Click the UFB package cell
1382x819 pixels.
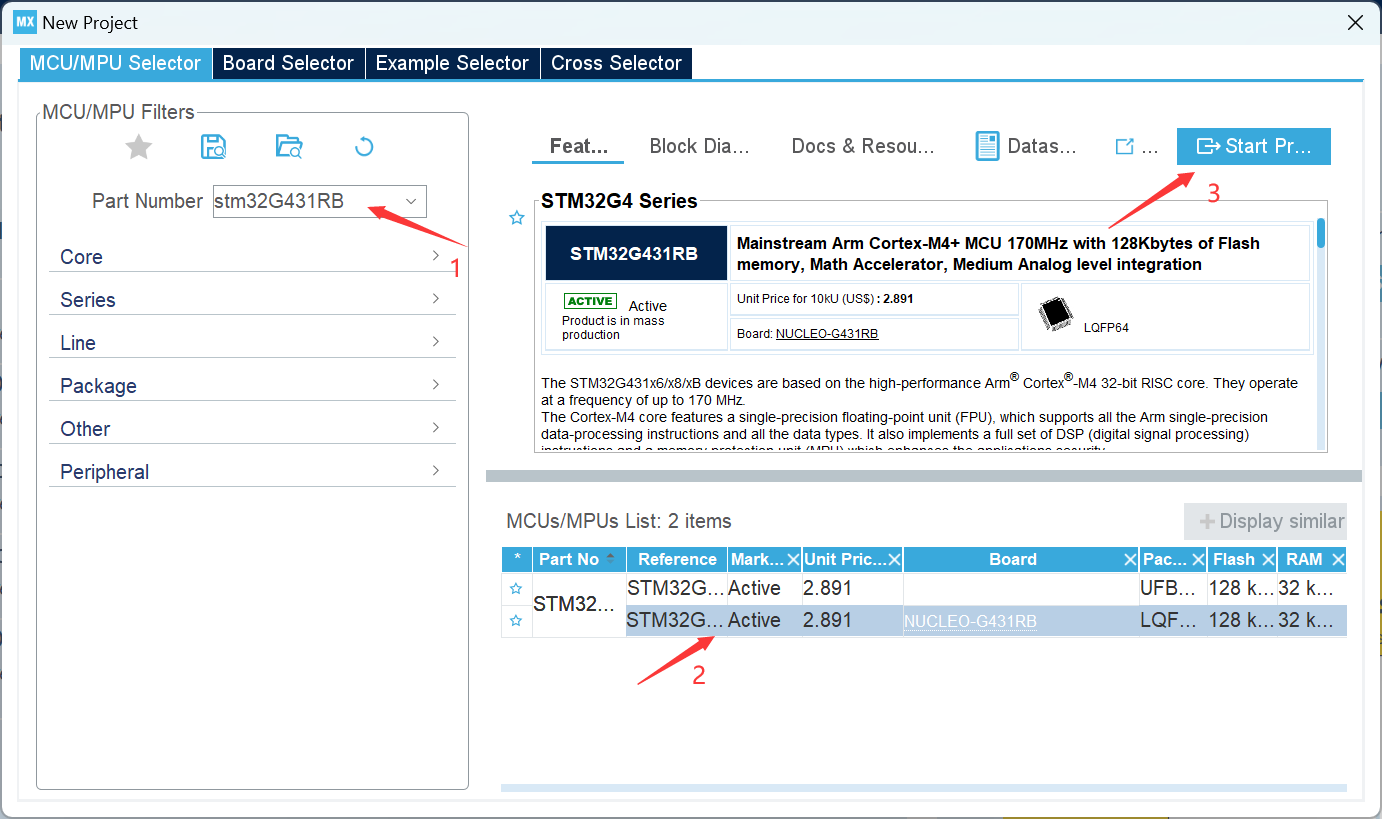click(x=1171, y=589)
